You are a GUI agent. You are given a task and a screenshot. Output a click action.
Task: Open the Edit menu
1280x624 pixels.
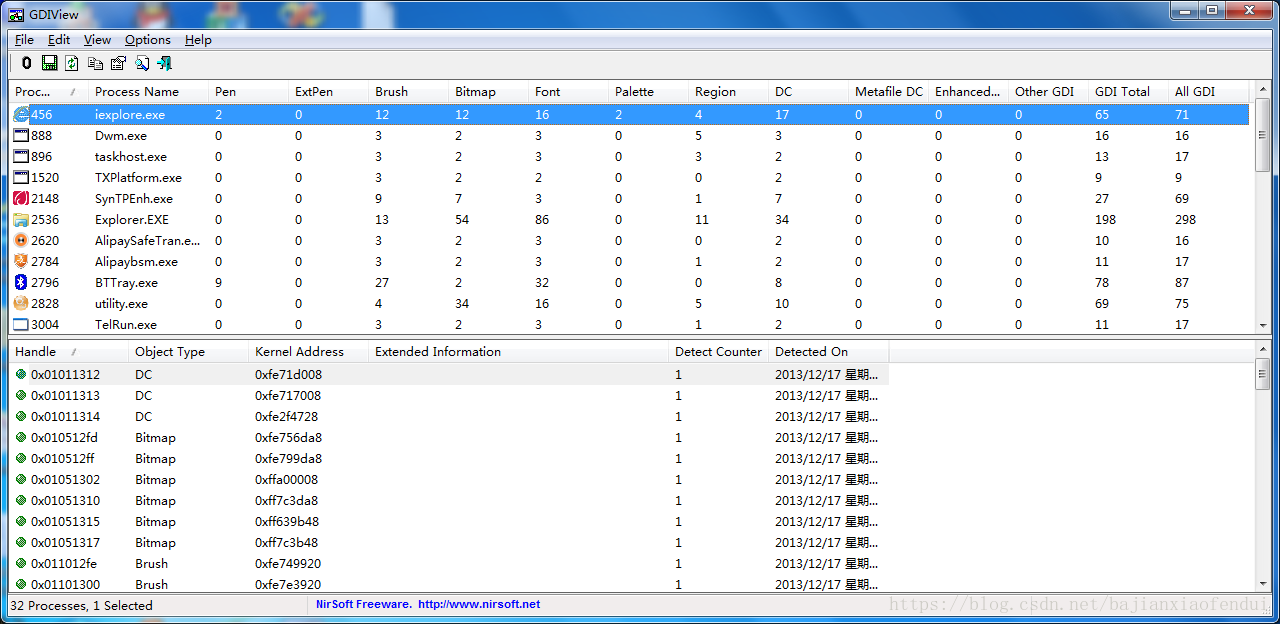tap(59, 40)
